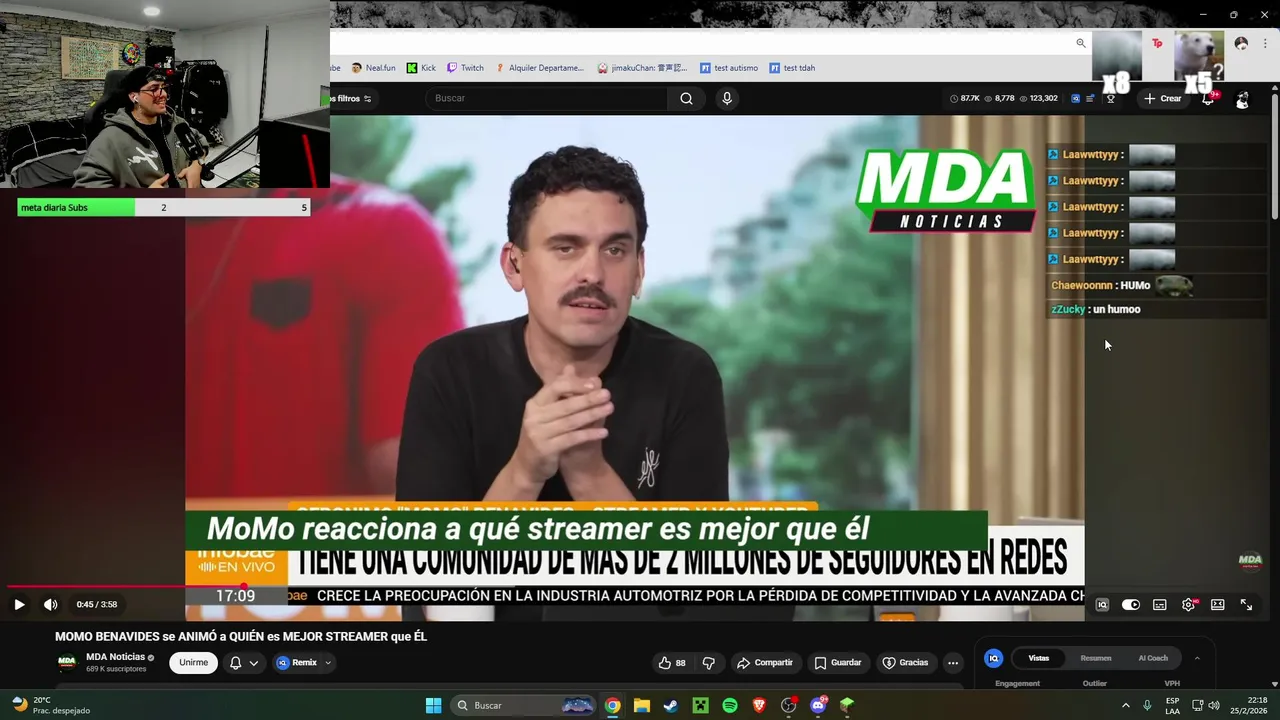Click the zoom magnifier in address bar
1280x720 pixels.
[1081, 43]
